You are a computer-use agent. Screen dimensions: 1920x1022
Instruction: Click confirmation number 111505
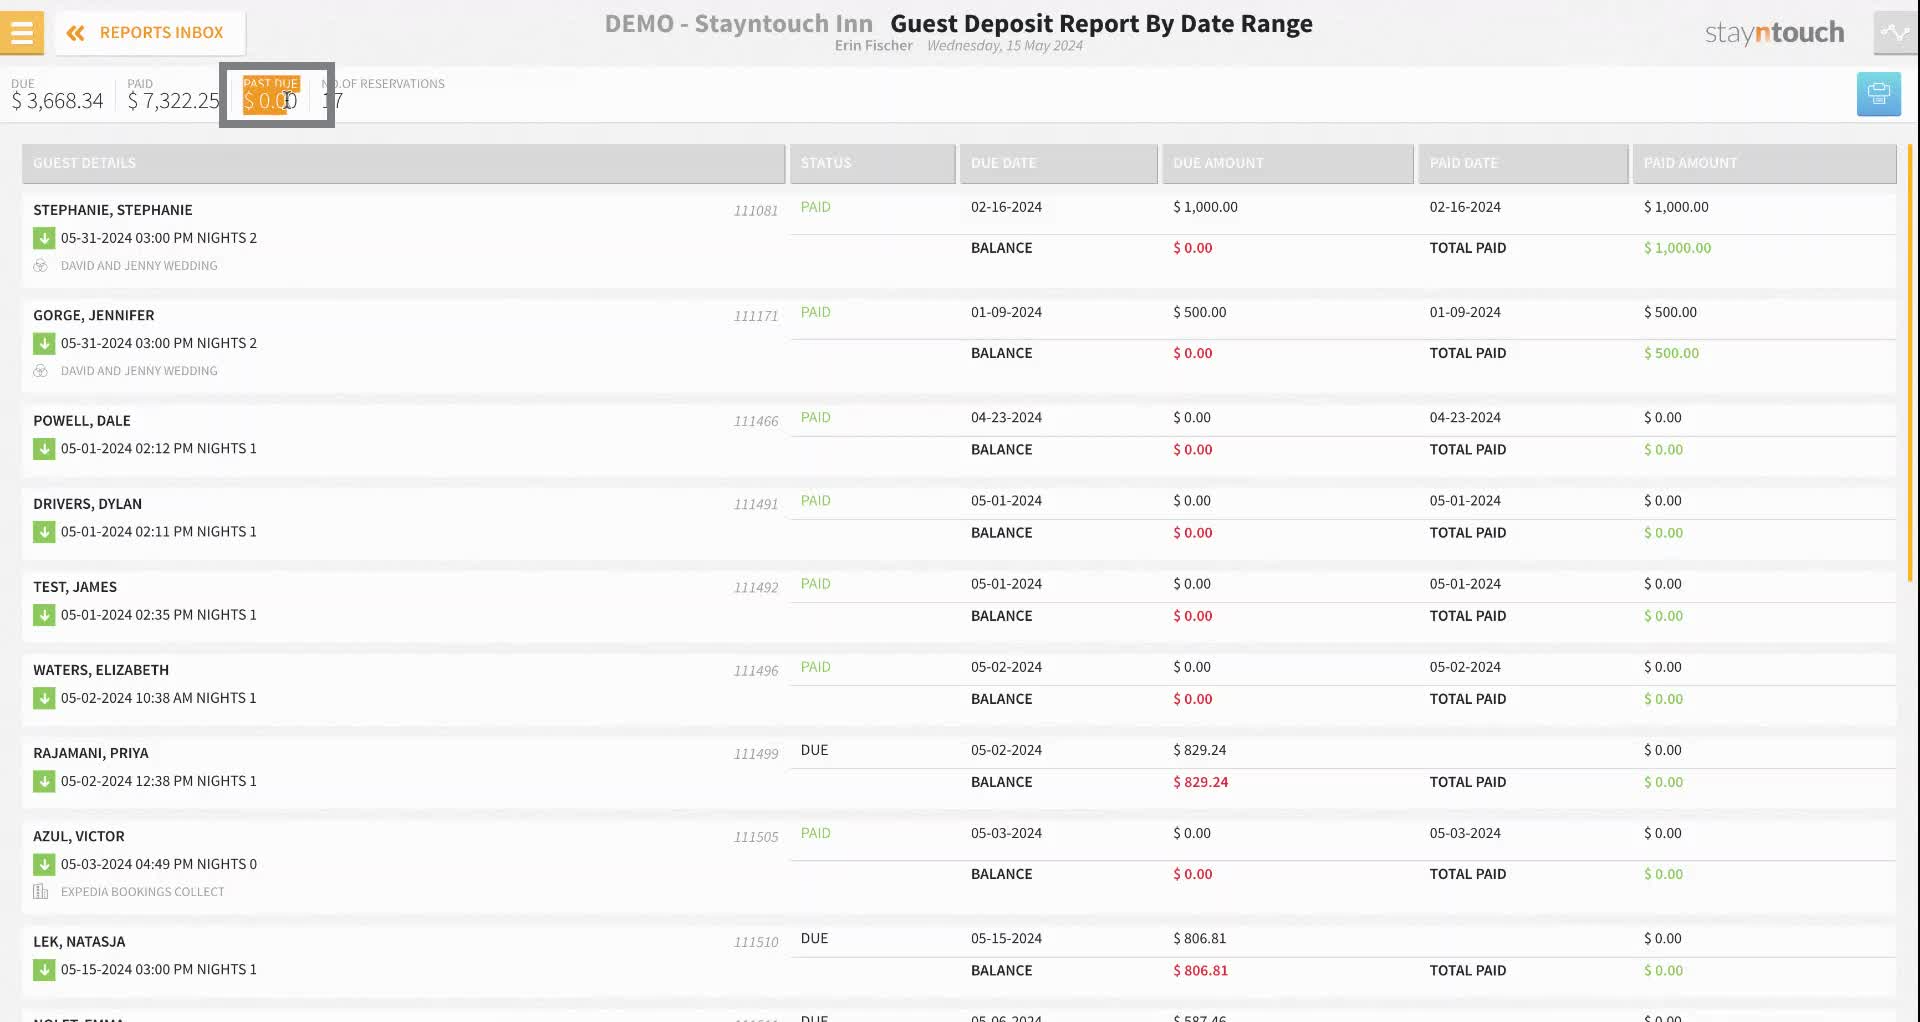click(x=756, y=836)
